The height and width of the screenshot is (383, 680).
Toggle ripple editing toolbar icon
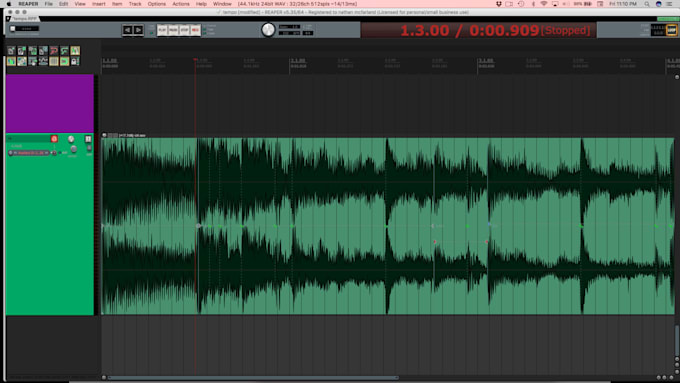(33, 61)
